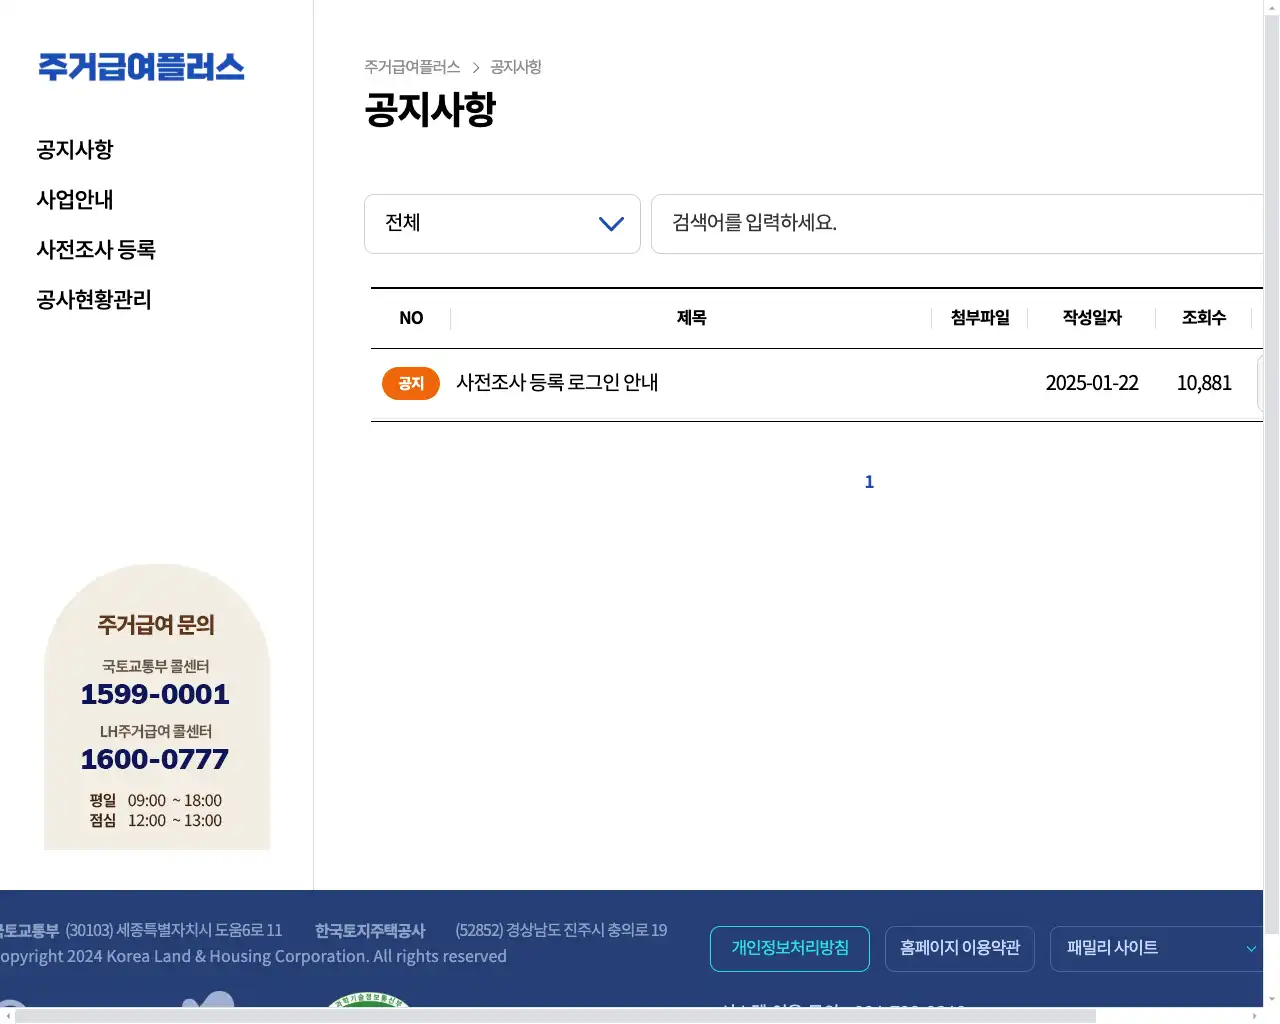Click the 전체 dropdown chevron arrow
Viewport: 1280px width, 1024px height.
tap(611, 224)
